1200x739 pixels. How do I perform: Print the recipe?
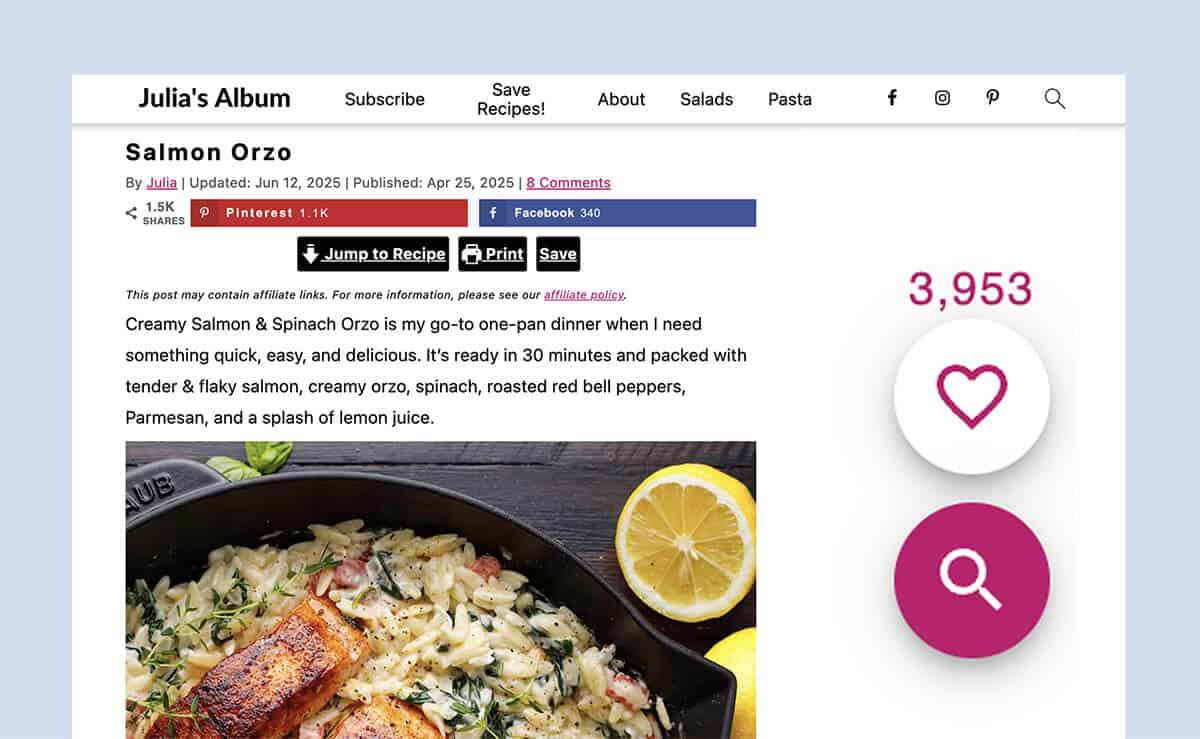(x=492, y=254)
